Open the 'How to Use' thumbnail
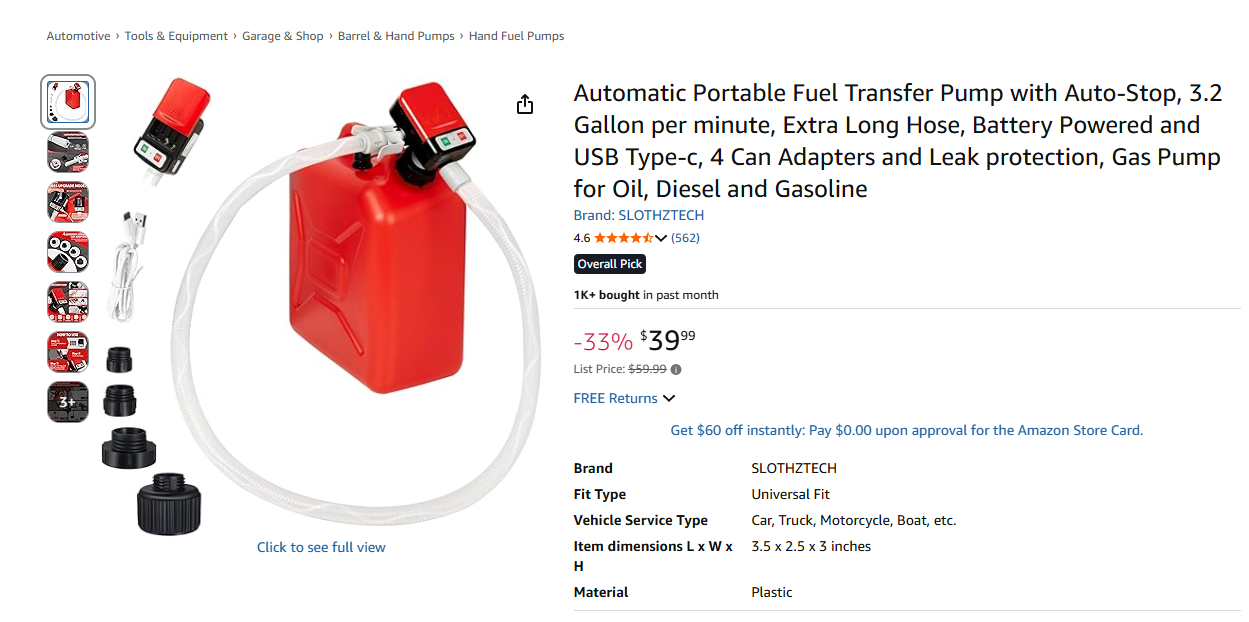 click(68, 352)
